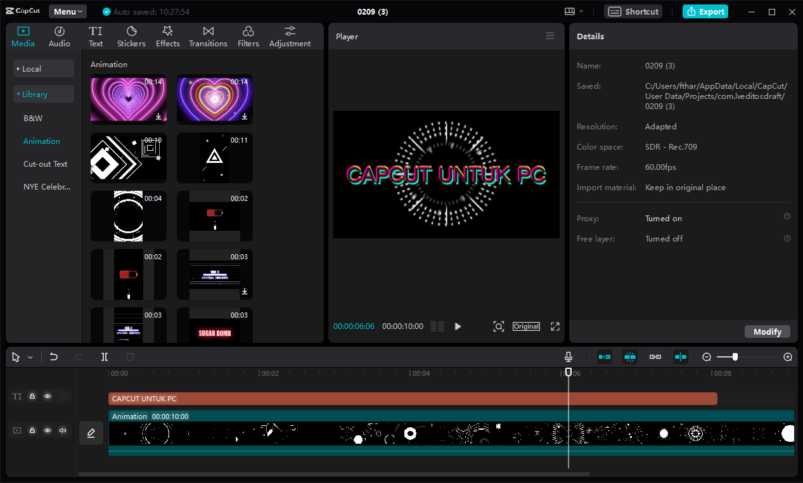Click the cover edit pencil button
This screenshot has height=483, width=803.
tap(91, 433)
